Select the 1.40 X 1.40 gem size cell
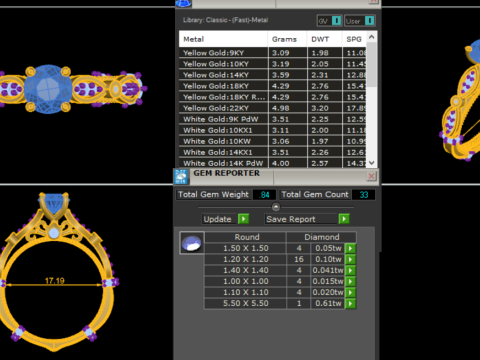This screenshot has height=360, width=480. pyautogui.click(x=246, y=270)
